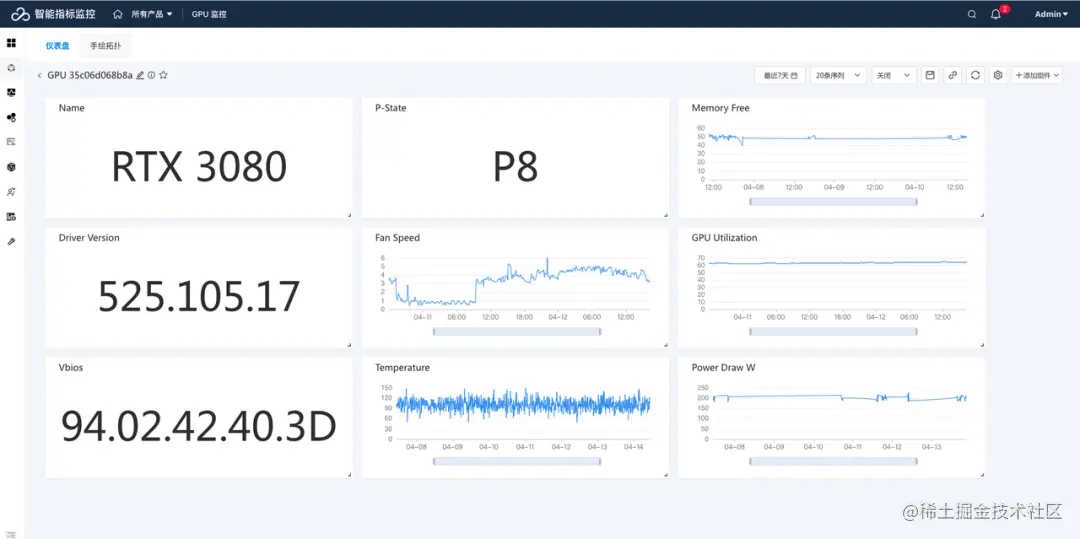The width and height of the screenshot is (1080, 539).
Task: Click the Driver Version panel title
Action: pos(89,238)
